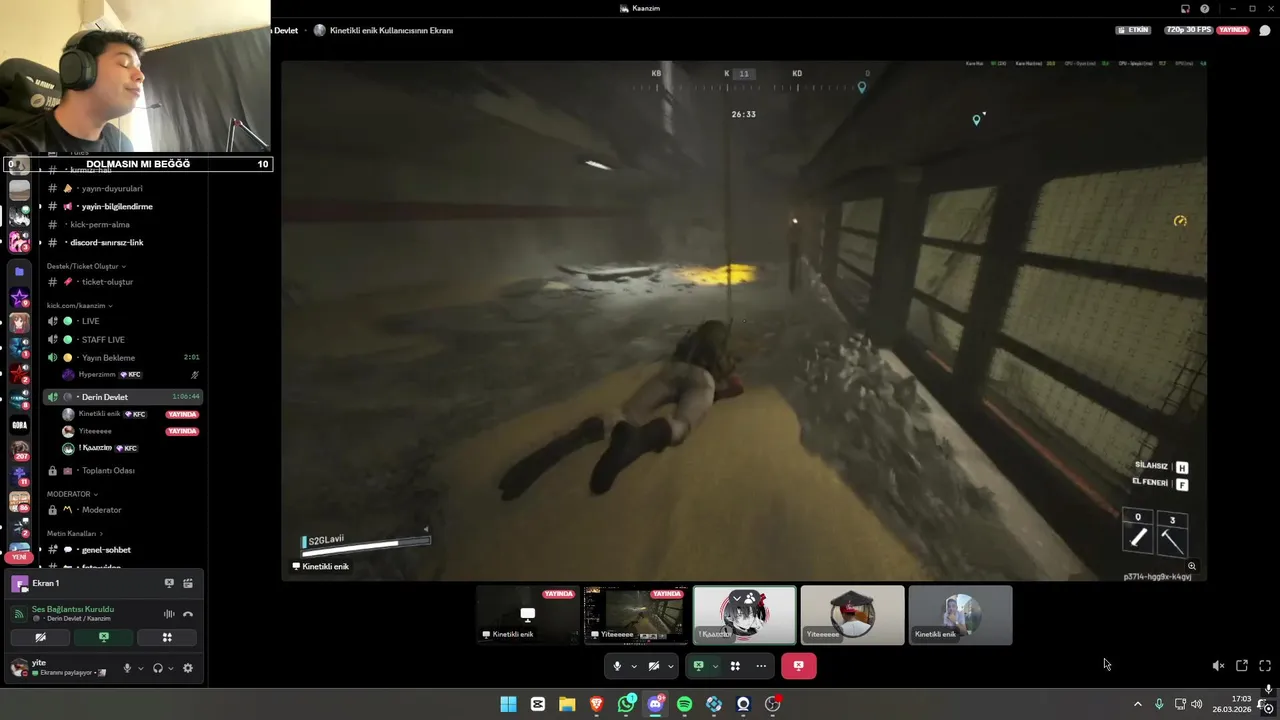
Task: Open the activities icon in call control bar
Action: (735, 666)
